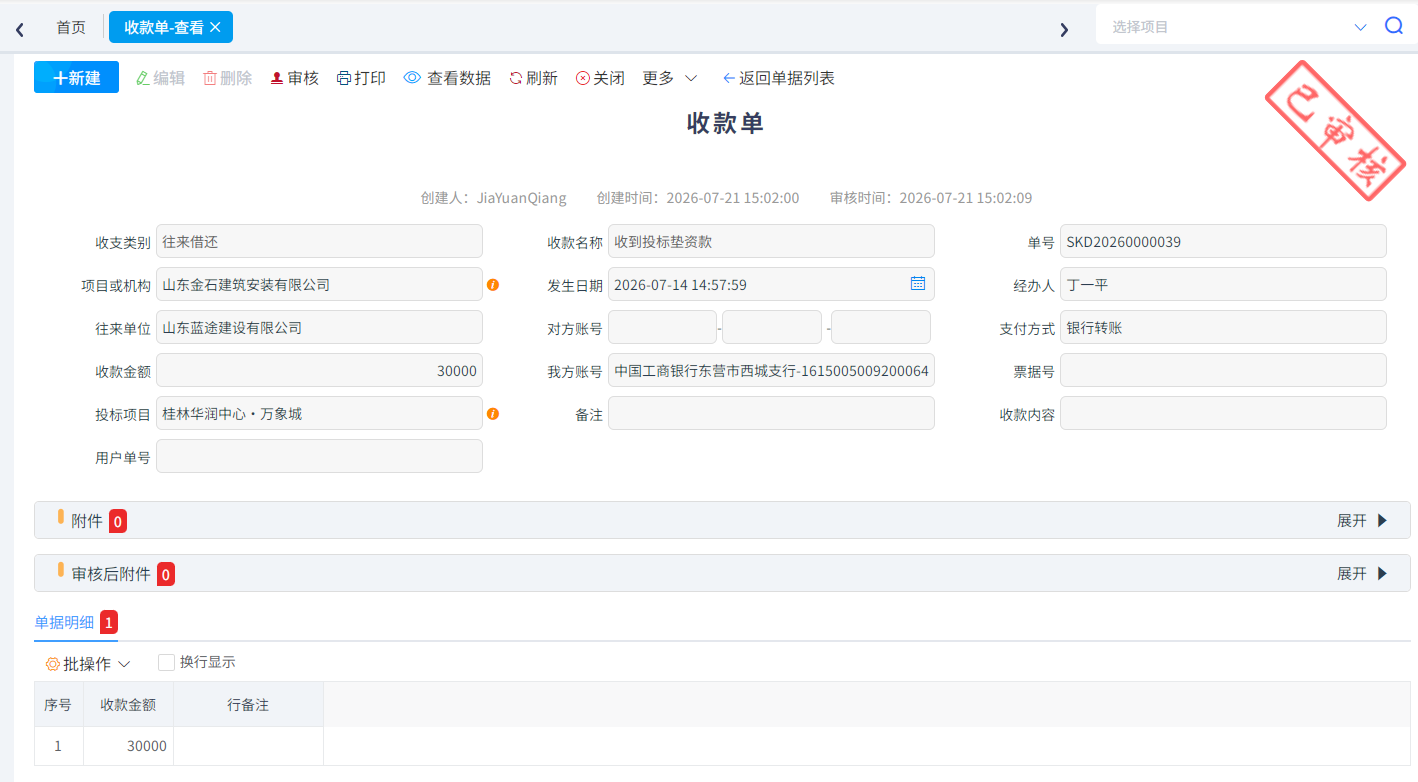The width and height of the screenshot is (1418, 782).
Task: Expand the 审核后附件 section
Action: [x=1363, y=573]
